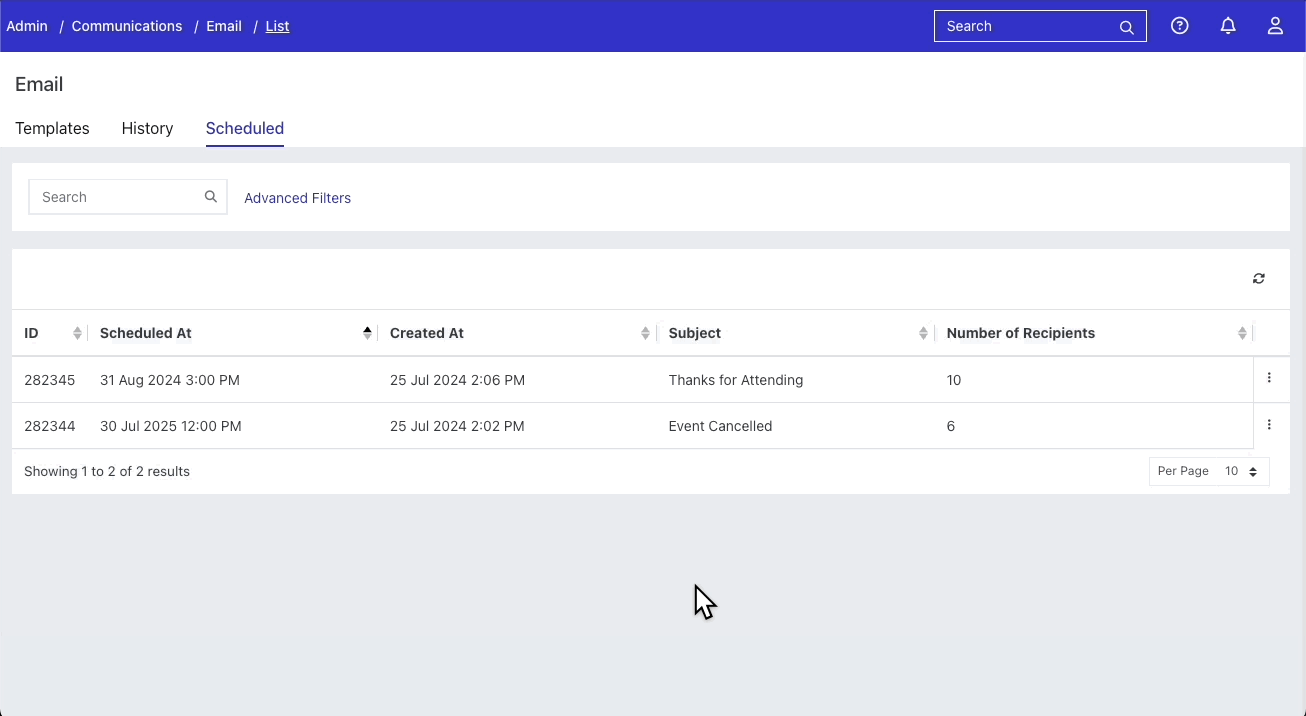
Task: Click the magnifier icon in the list search field
Action: pyautogui.click(x=211, y=197)
